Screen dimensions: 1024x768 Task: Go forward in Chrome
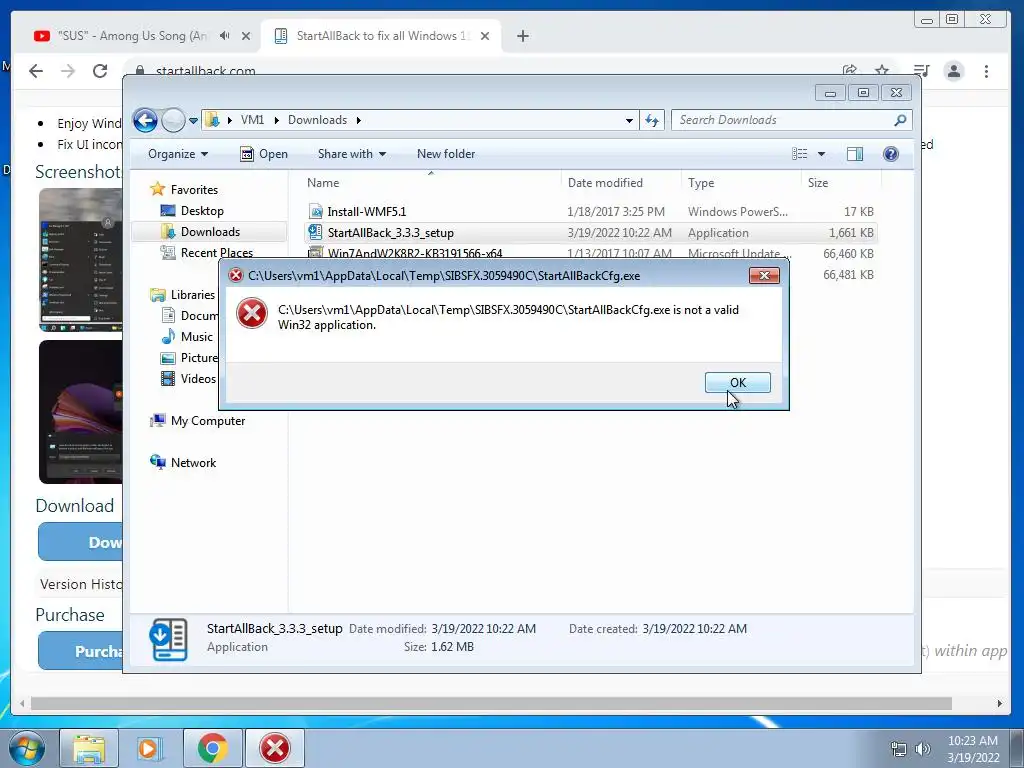[68, 71]
